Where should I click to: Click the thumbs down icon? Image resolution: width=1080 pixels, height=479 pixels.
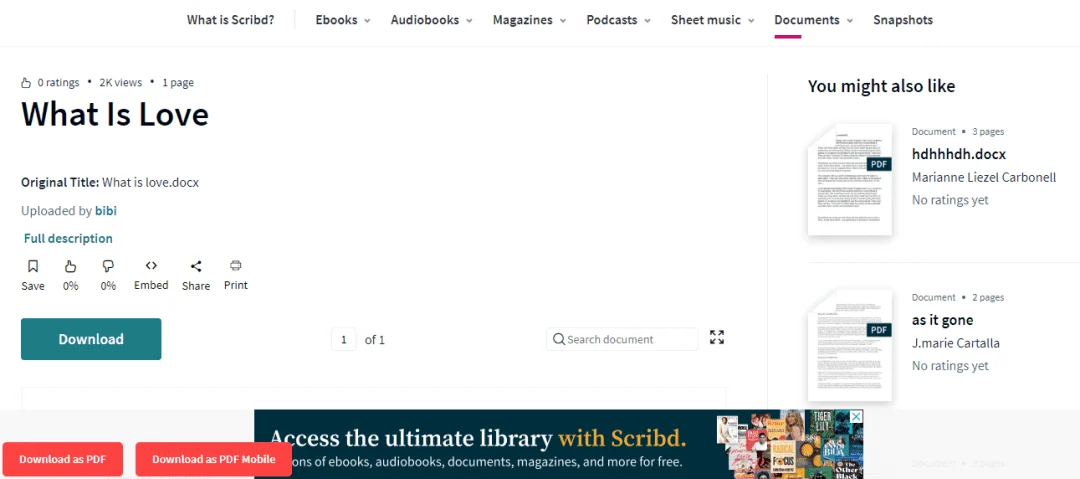108,266
